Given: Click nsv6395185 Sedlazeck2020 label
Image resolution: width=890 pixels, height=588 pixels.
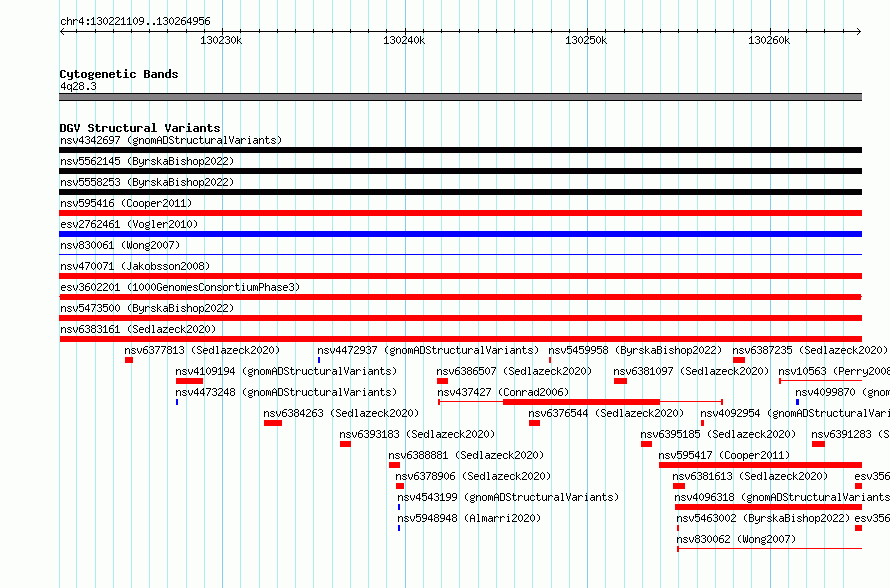Looking at the screenshot, I should (718, 434).
